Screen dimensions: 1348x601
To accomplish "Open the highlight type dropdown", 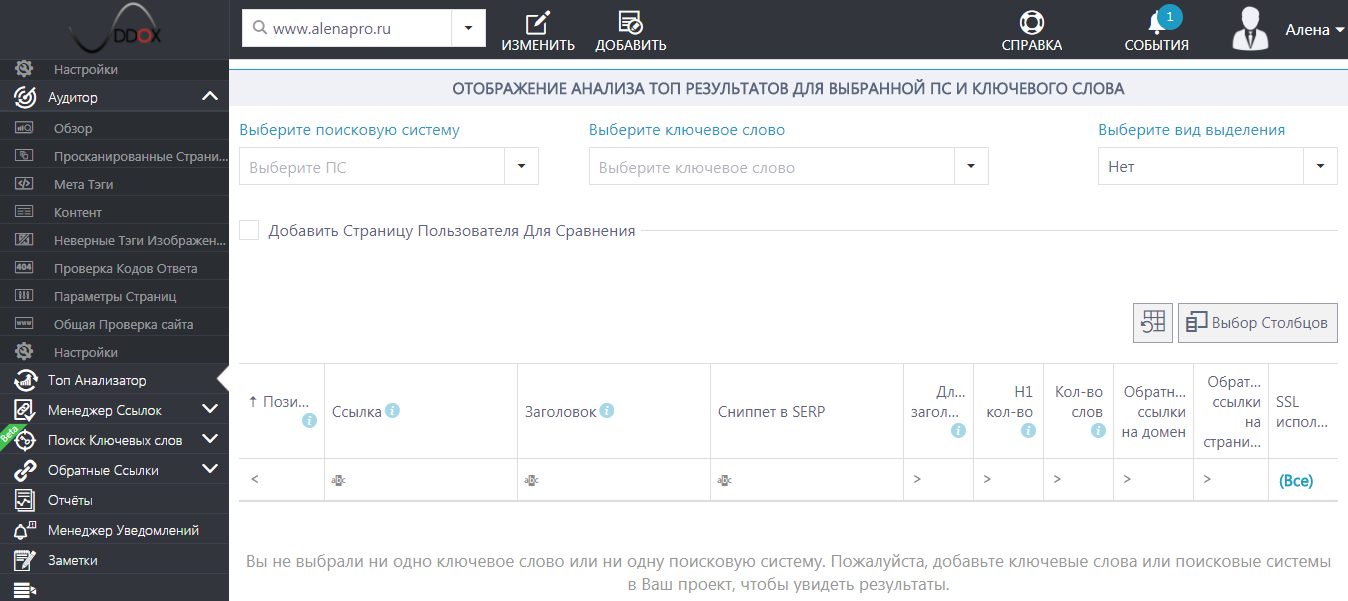I will 1320,167.
